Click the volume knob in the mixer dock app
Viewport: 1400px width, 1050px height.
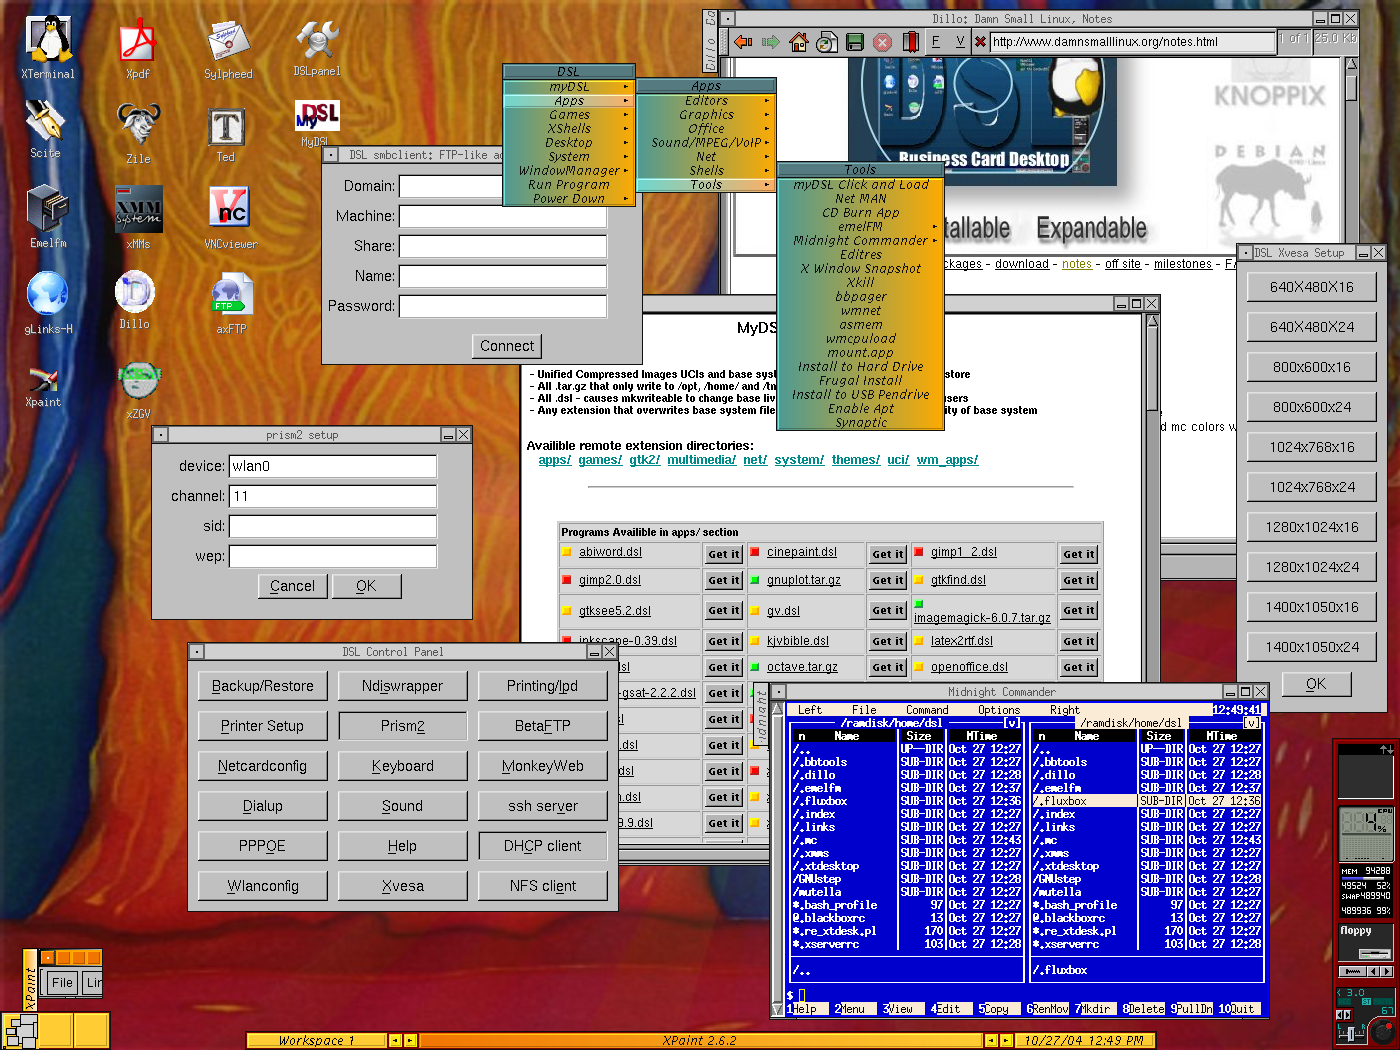[x=1384, y=1031]
